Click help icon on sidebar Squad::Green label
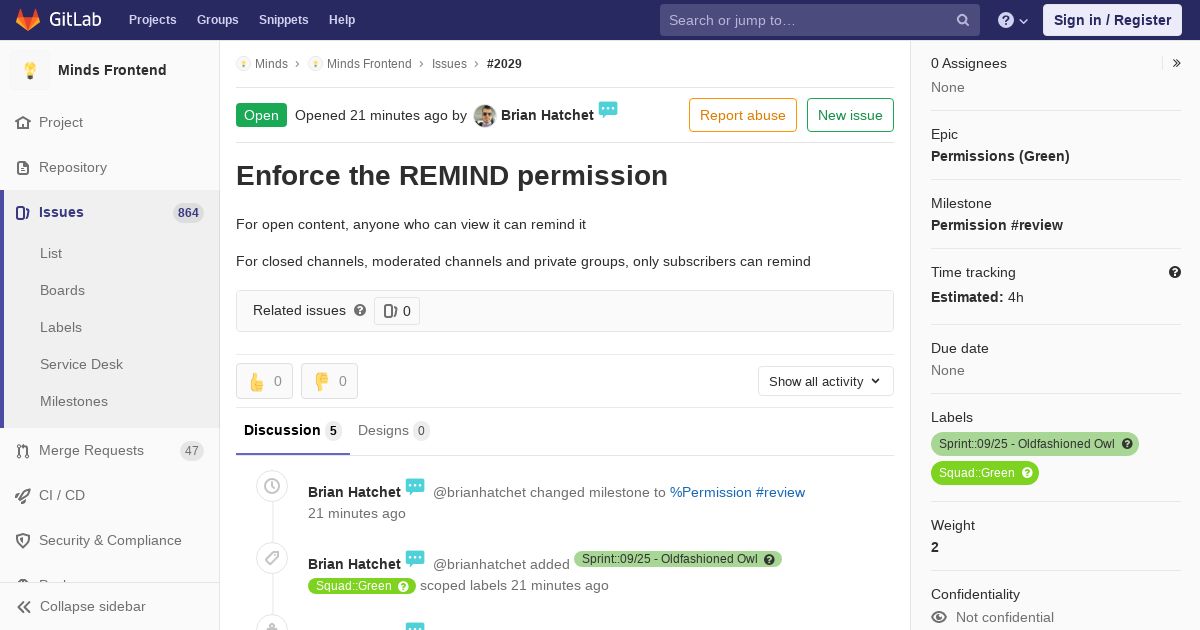 click(1027, 473)
